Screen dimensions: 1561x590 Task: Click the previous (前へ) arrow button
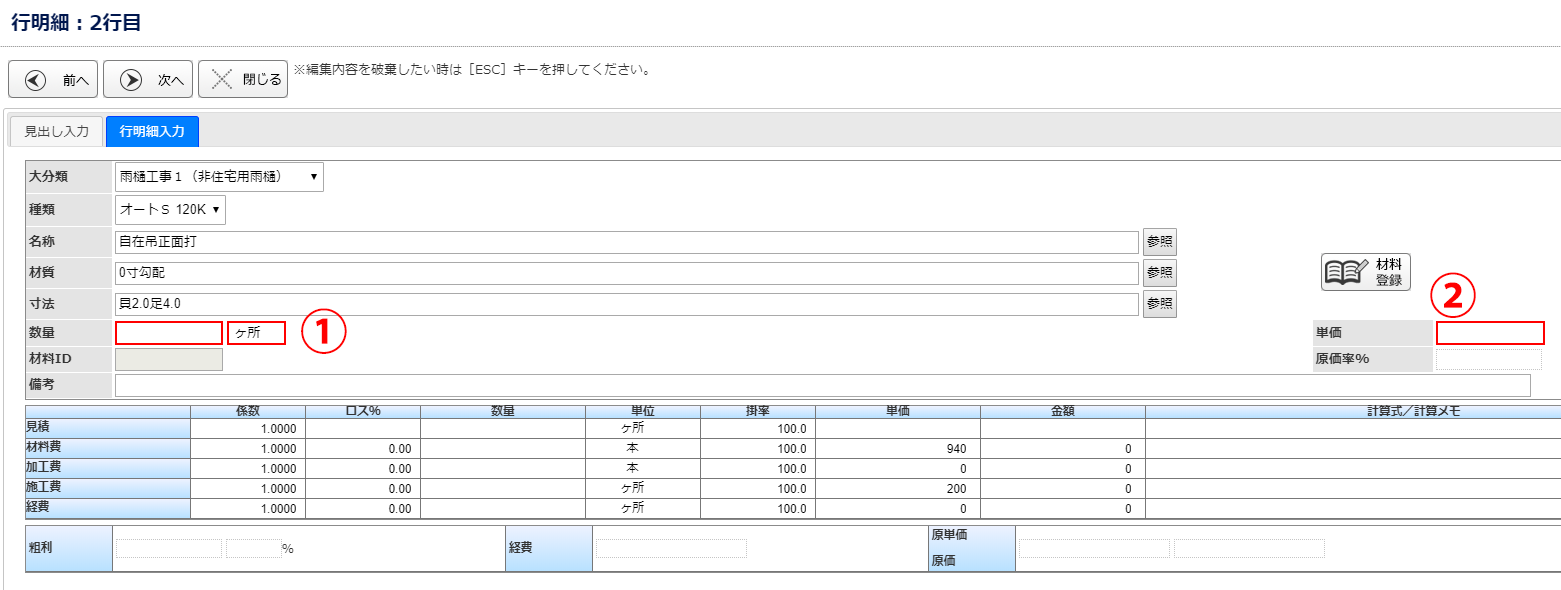coord(53,80)
